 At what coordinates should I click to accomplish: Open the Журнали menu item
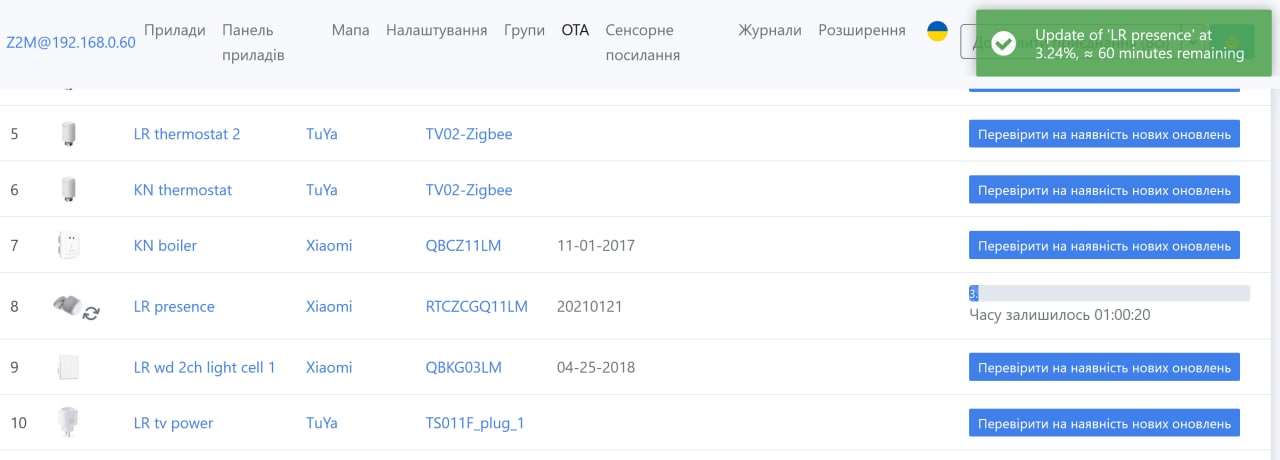(770, 30)
